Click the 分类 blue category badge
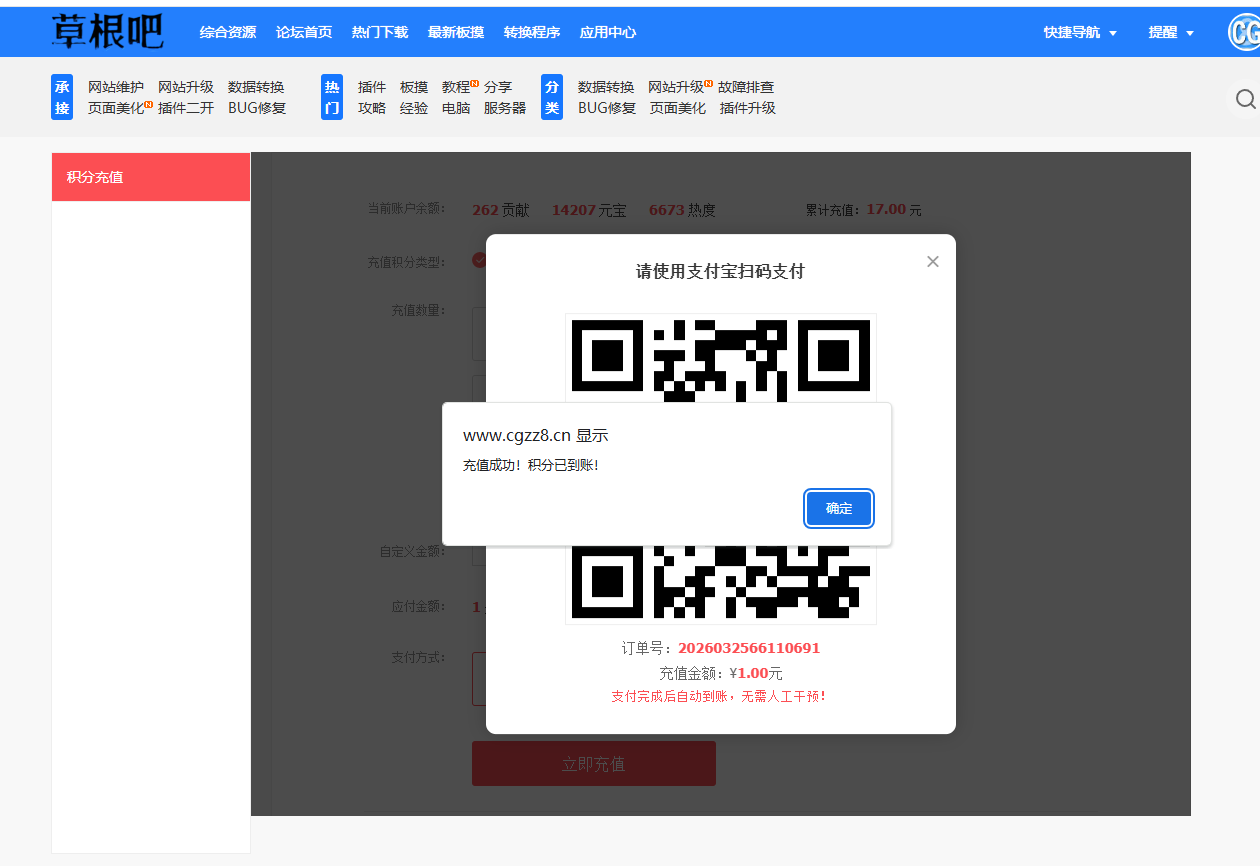Screen dimensions: 1260x866 pos(552,97)
